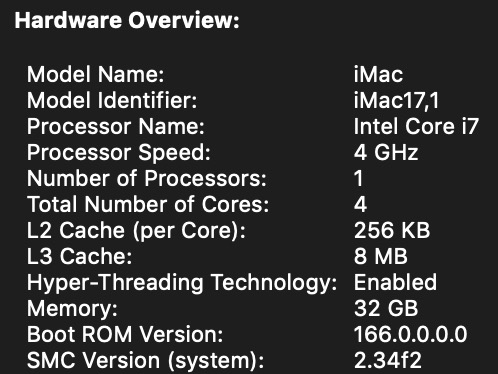This screenshot has height=374, width=498.
Task: Select the Hyper-Threading Technology label
Action: tap(182, 283)
